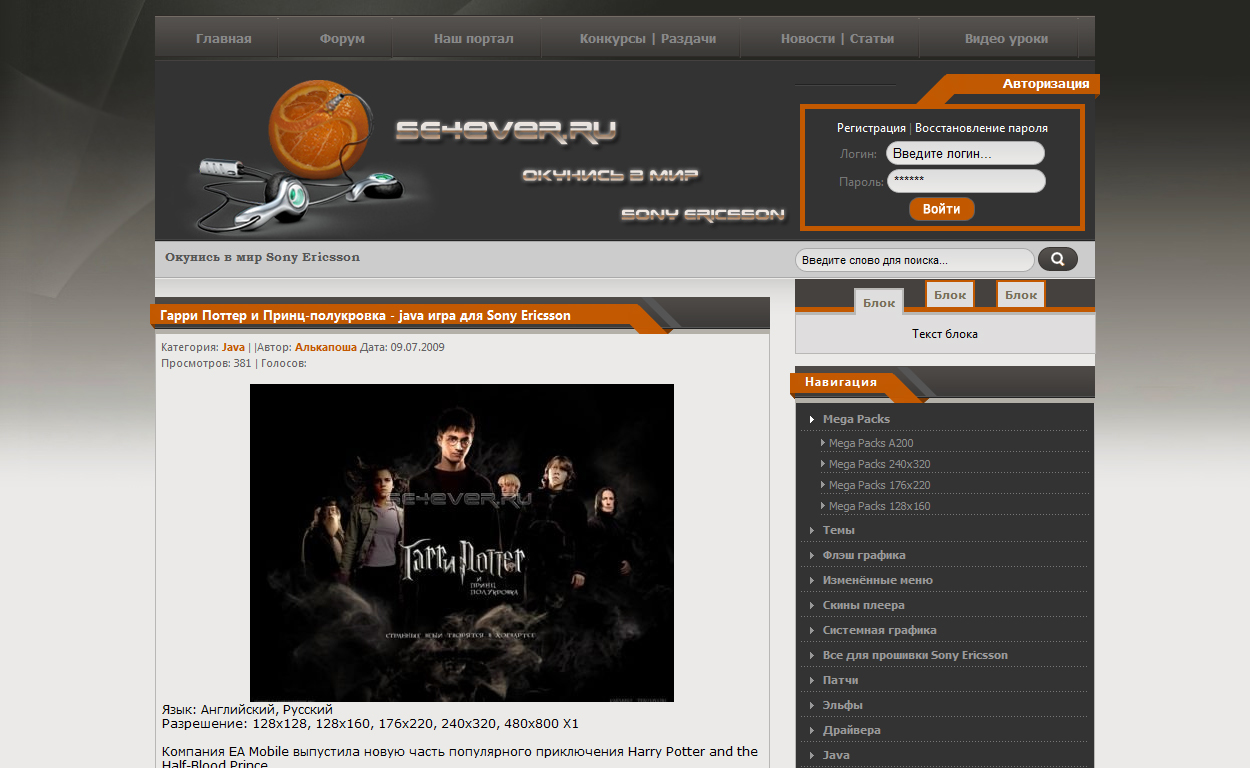
Task: Click the Harry Potter game poster image
Action: (x=462, y=543)
